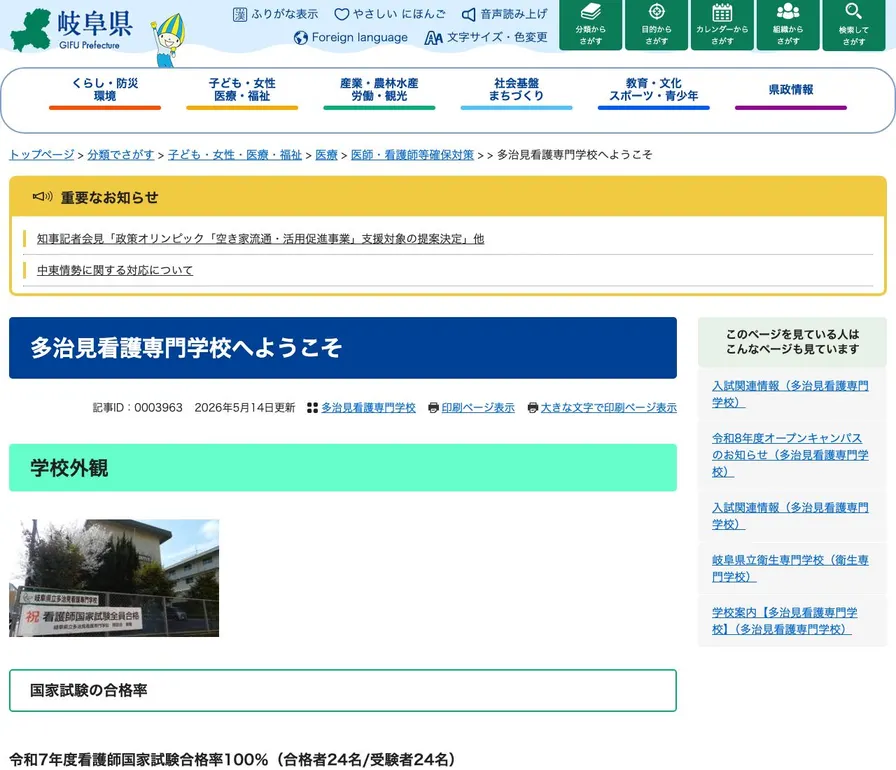The width and height of the screenshot is (896, 770).
Task: Open 教育・文化 スポーツ・青少年 menu
Action: click(x=653, y=91)
